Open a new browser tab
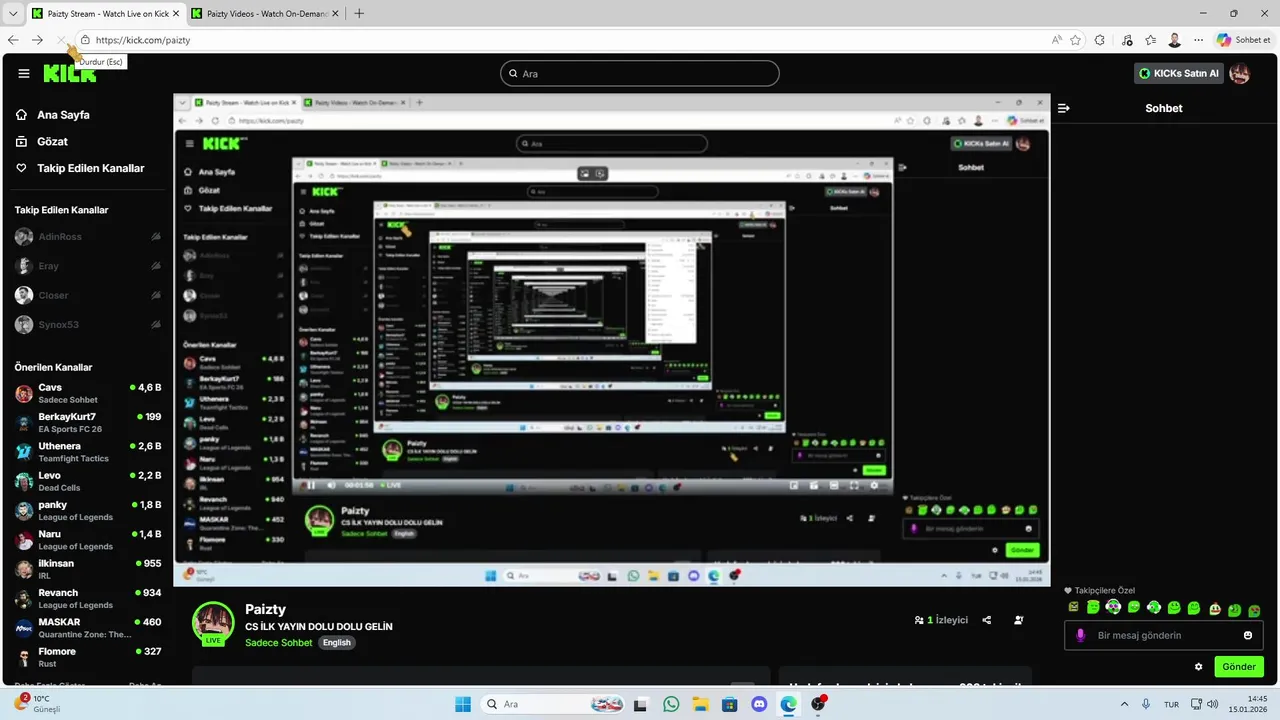Screen dimensions: 1280x720 359,13
